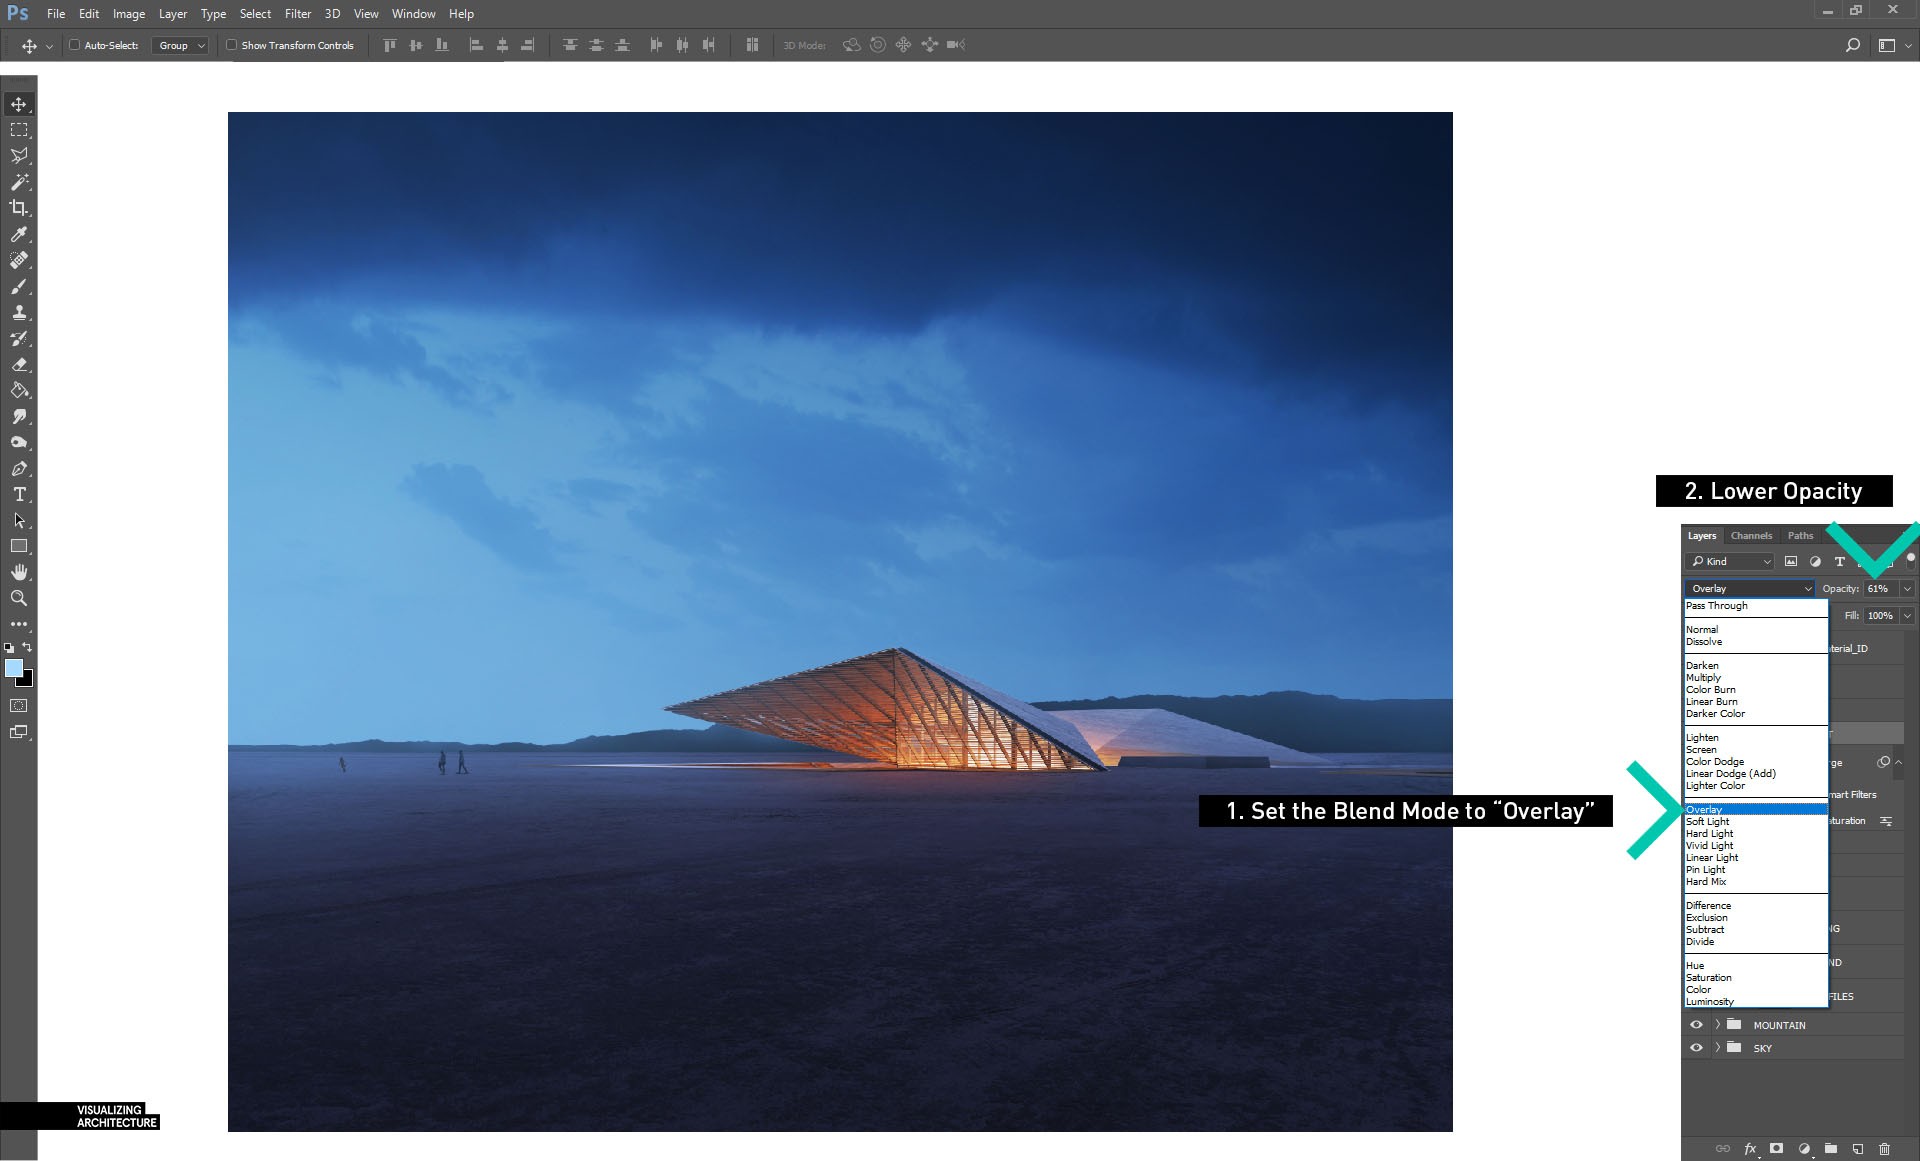The image size is (1920, 1161).
Task: Switch to the Channels tab
Action: pyautogui.click(x=1751, y=536)
